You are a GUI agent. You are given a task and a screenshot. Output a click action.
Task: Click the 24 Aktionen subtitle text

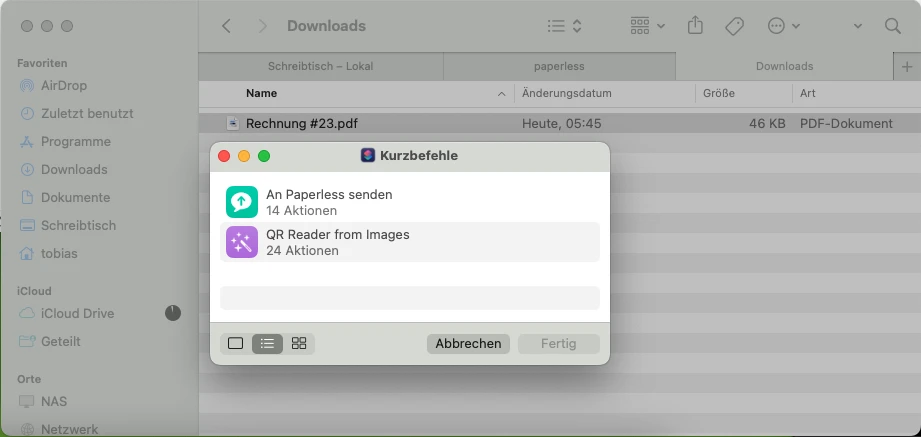coord(302,250)
